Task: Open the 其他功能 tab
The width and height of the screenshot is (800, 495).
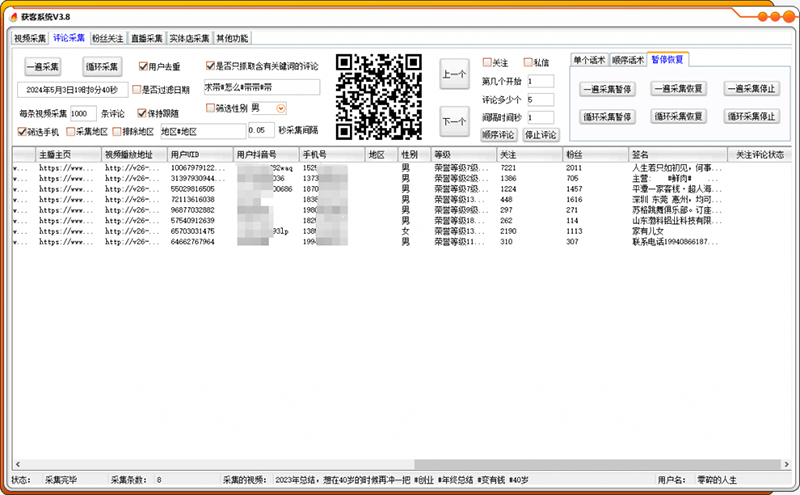Action: pos(232,38)
